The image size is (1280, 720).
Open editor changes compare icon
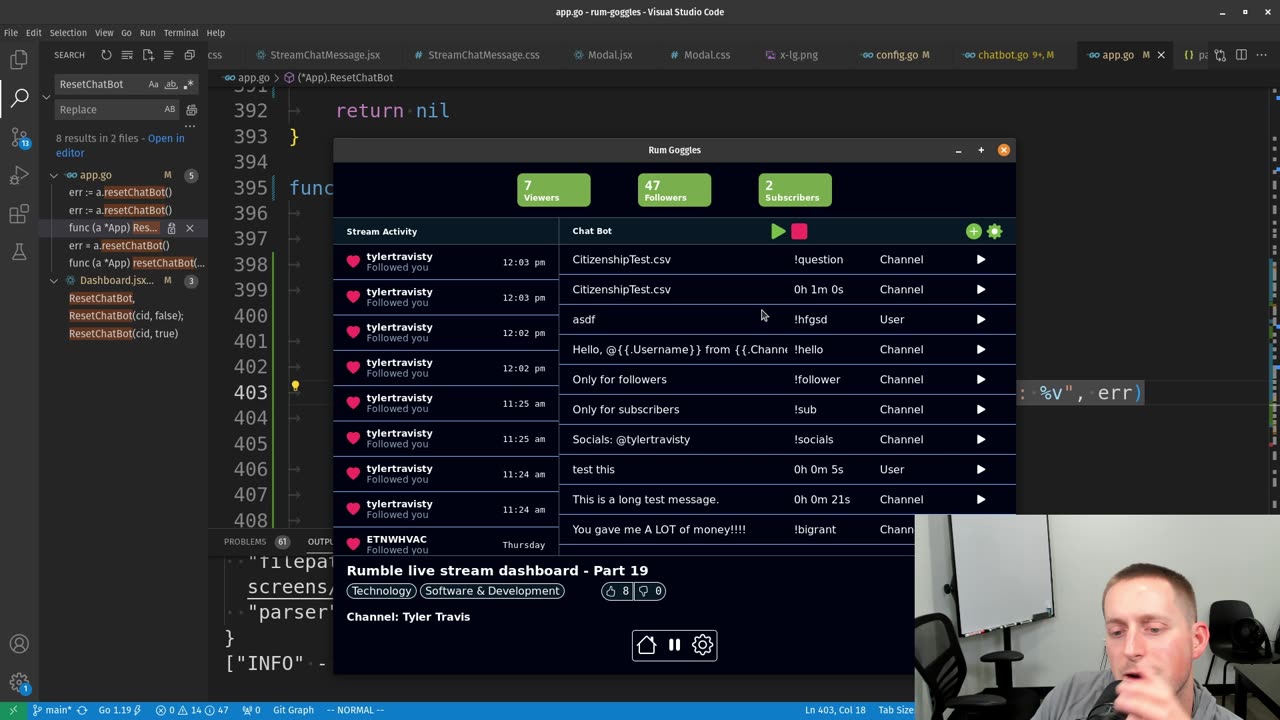point(1219,55)
